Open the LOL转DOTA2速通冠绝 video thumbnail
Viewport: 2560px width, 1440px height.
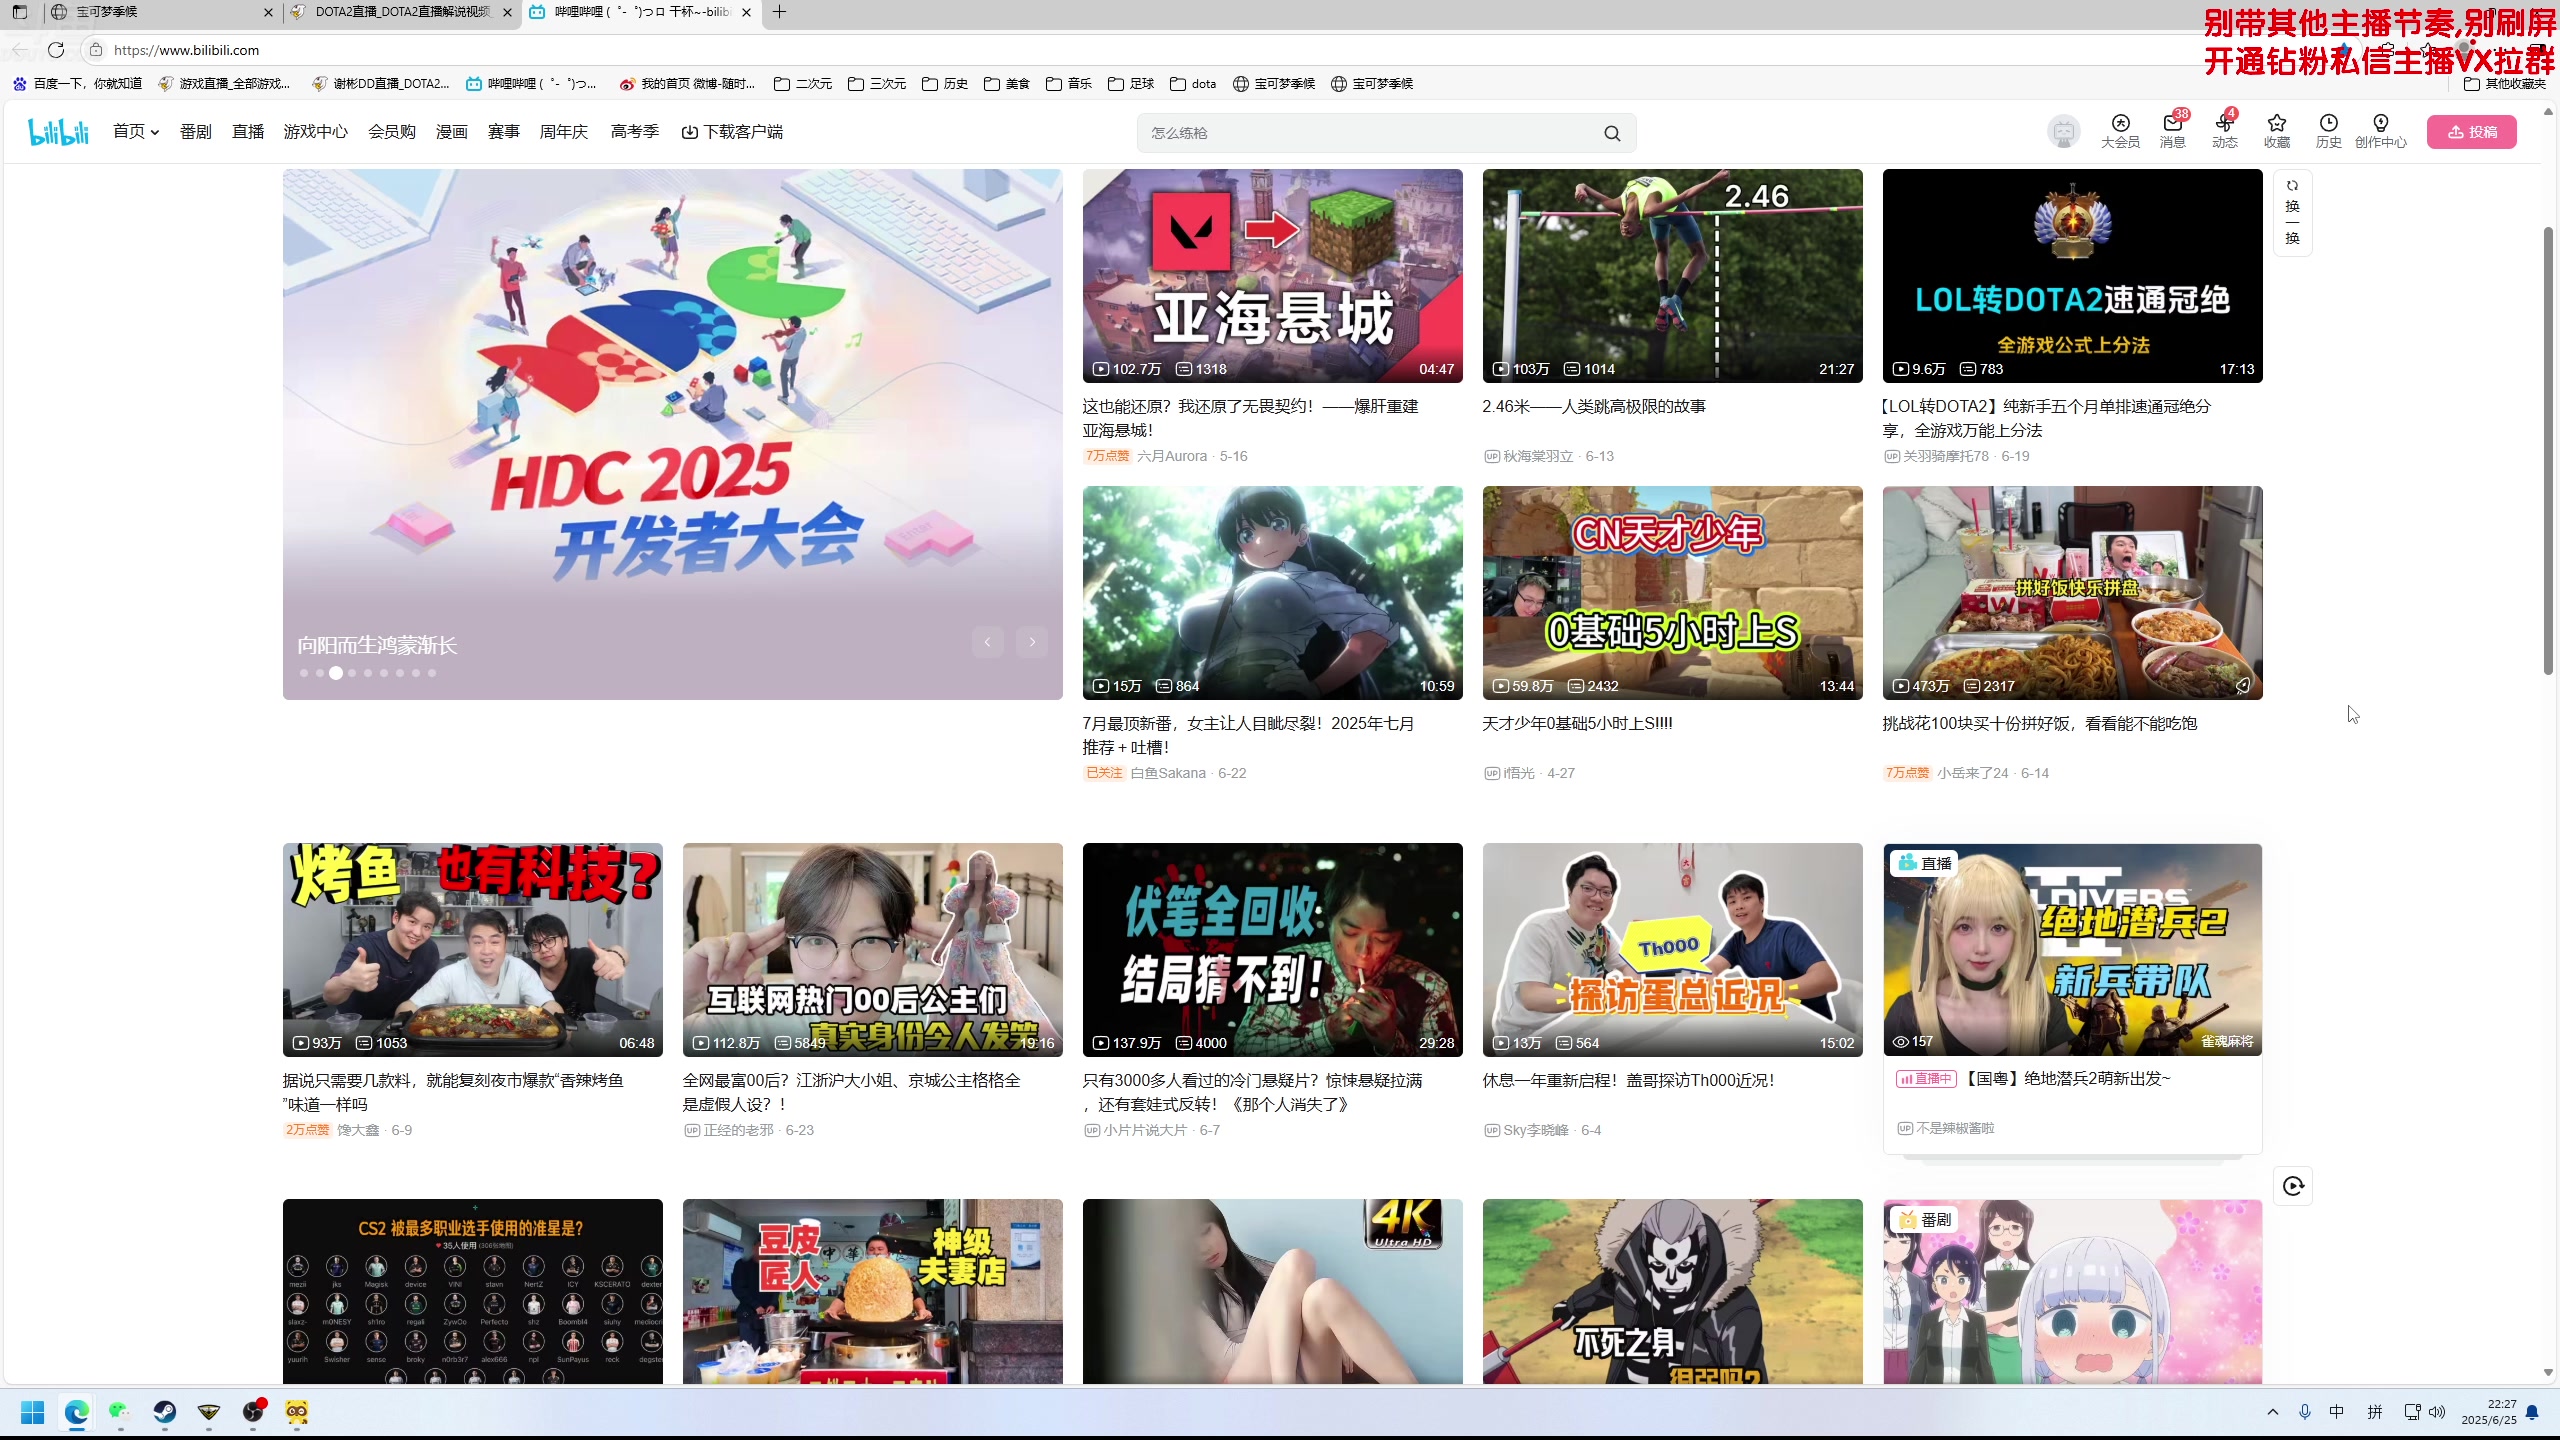[x=2072, y=275]
